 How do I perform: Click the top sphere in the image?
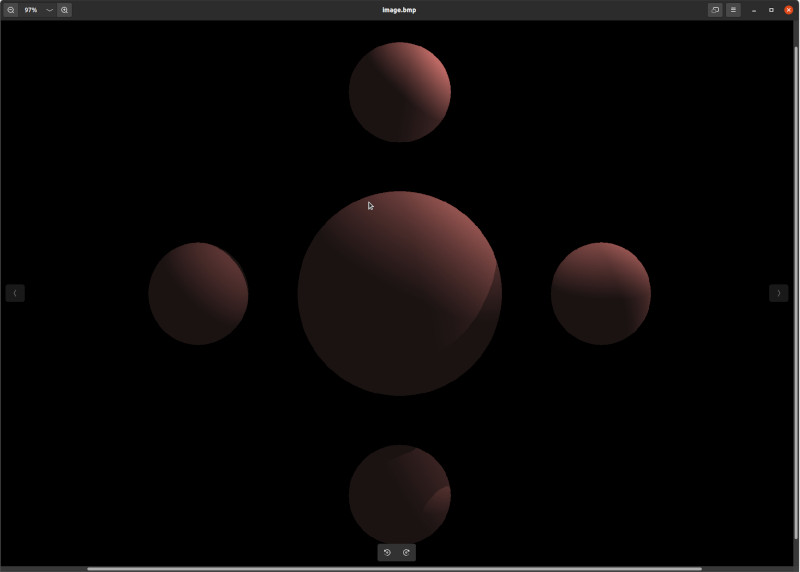coord(399,92)
